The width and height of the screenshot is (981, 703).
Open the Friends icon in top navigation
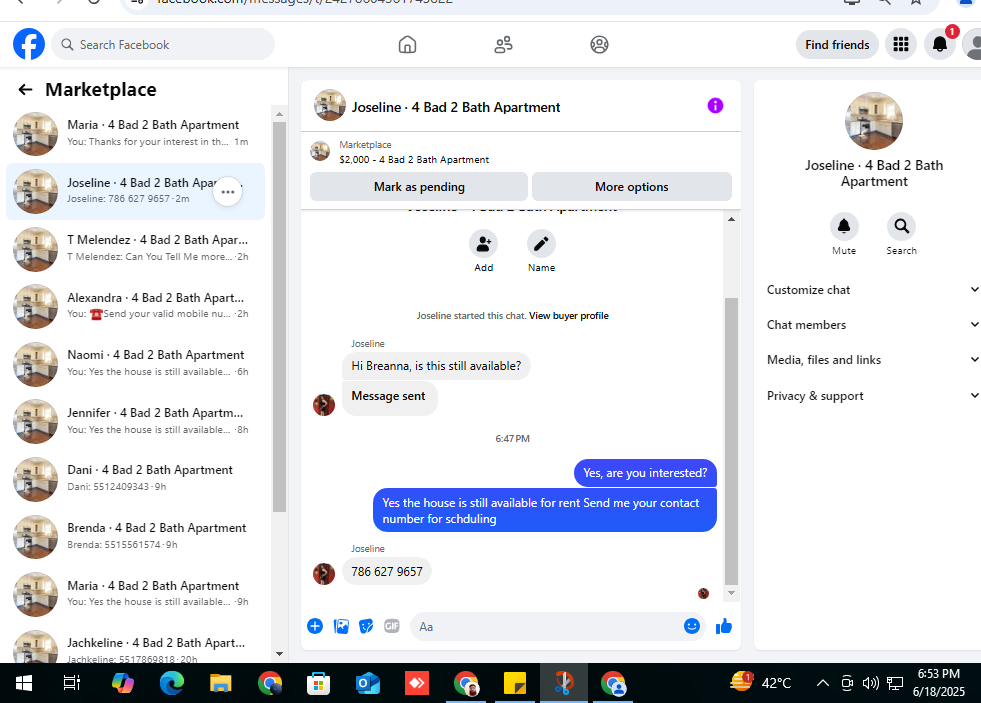504,44
